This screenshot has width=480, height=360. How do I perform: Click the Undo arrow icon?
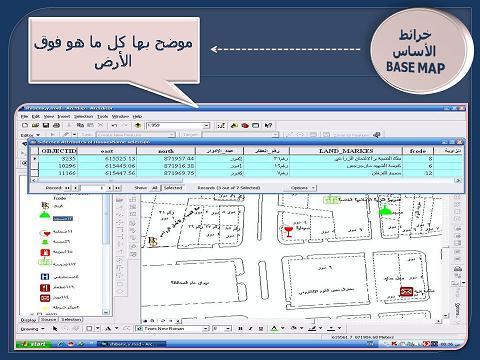(x=114, y=126)
